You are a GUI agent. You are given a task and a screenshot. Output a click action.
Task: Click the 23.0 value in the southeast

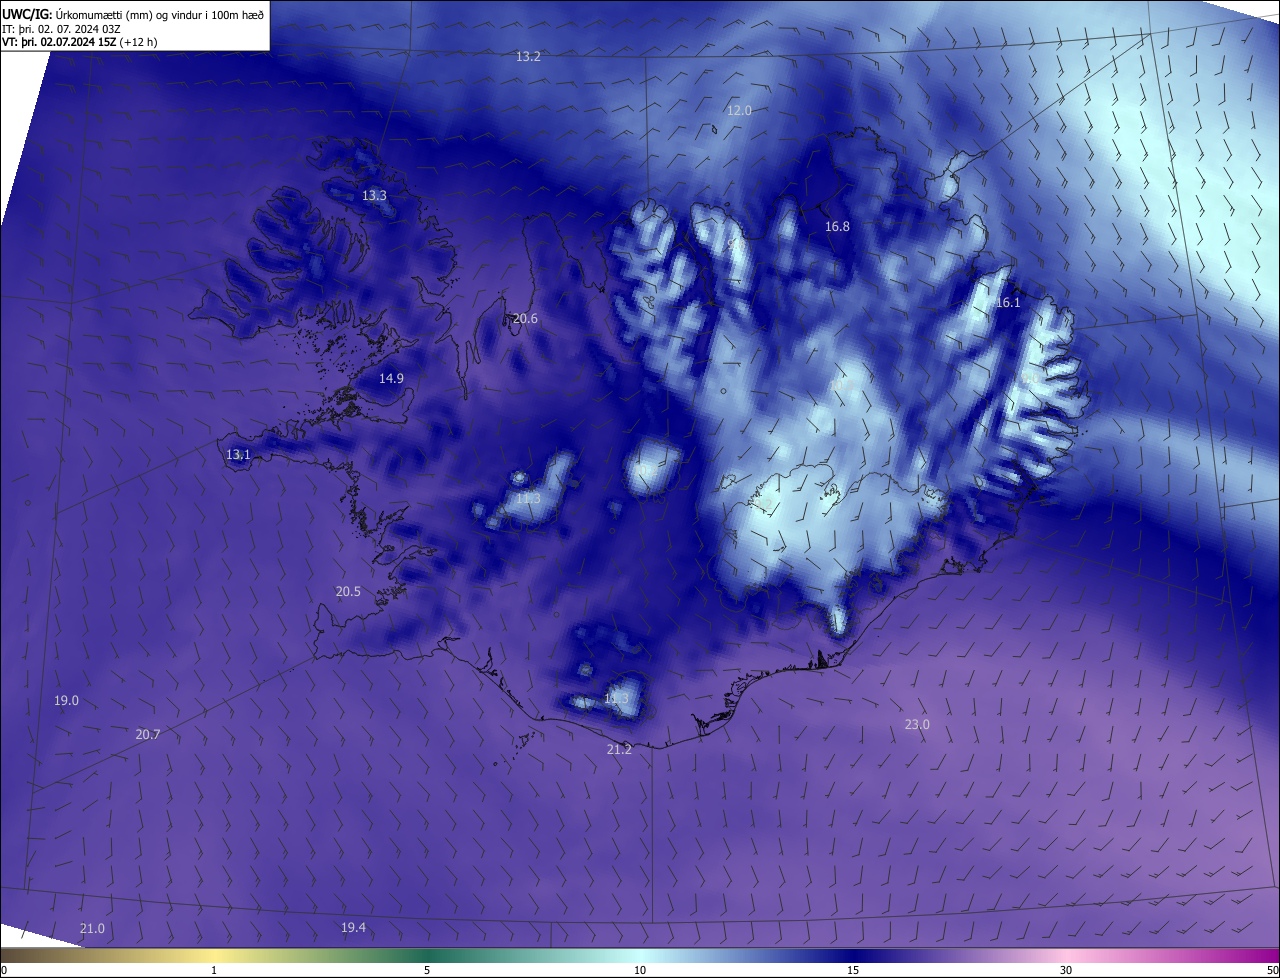click(x=917, y=725)
